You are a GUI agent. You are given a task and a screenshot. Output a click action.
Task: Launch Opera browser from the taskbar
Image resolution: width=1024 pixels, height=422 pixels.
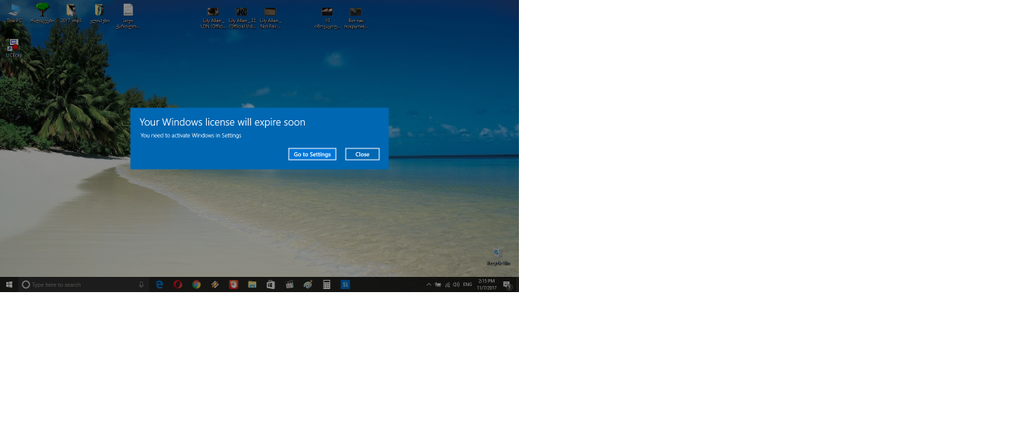click(178, 285)
